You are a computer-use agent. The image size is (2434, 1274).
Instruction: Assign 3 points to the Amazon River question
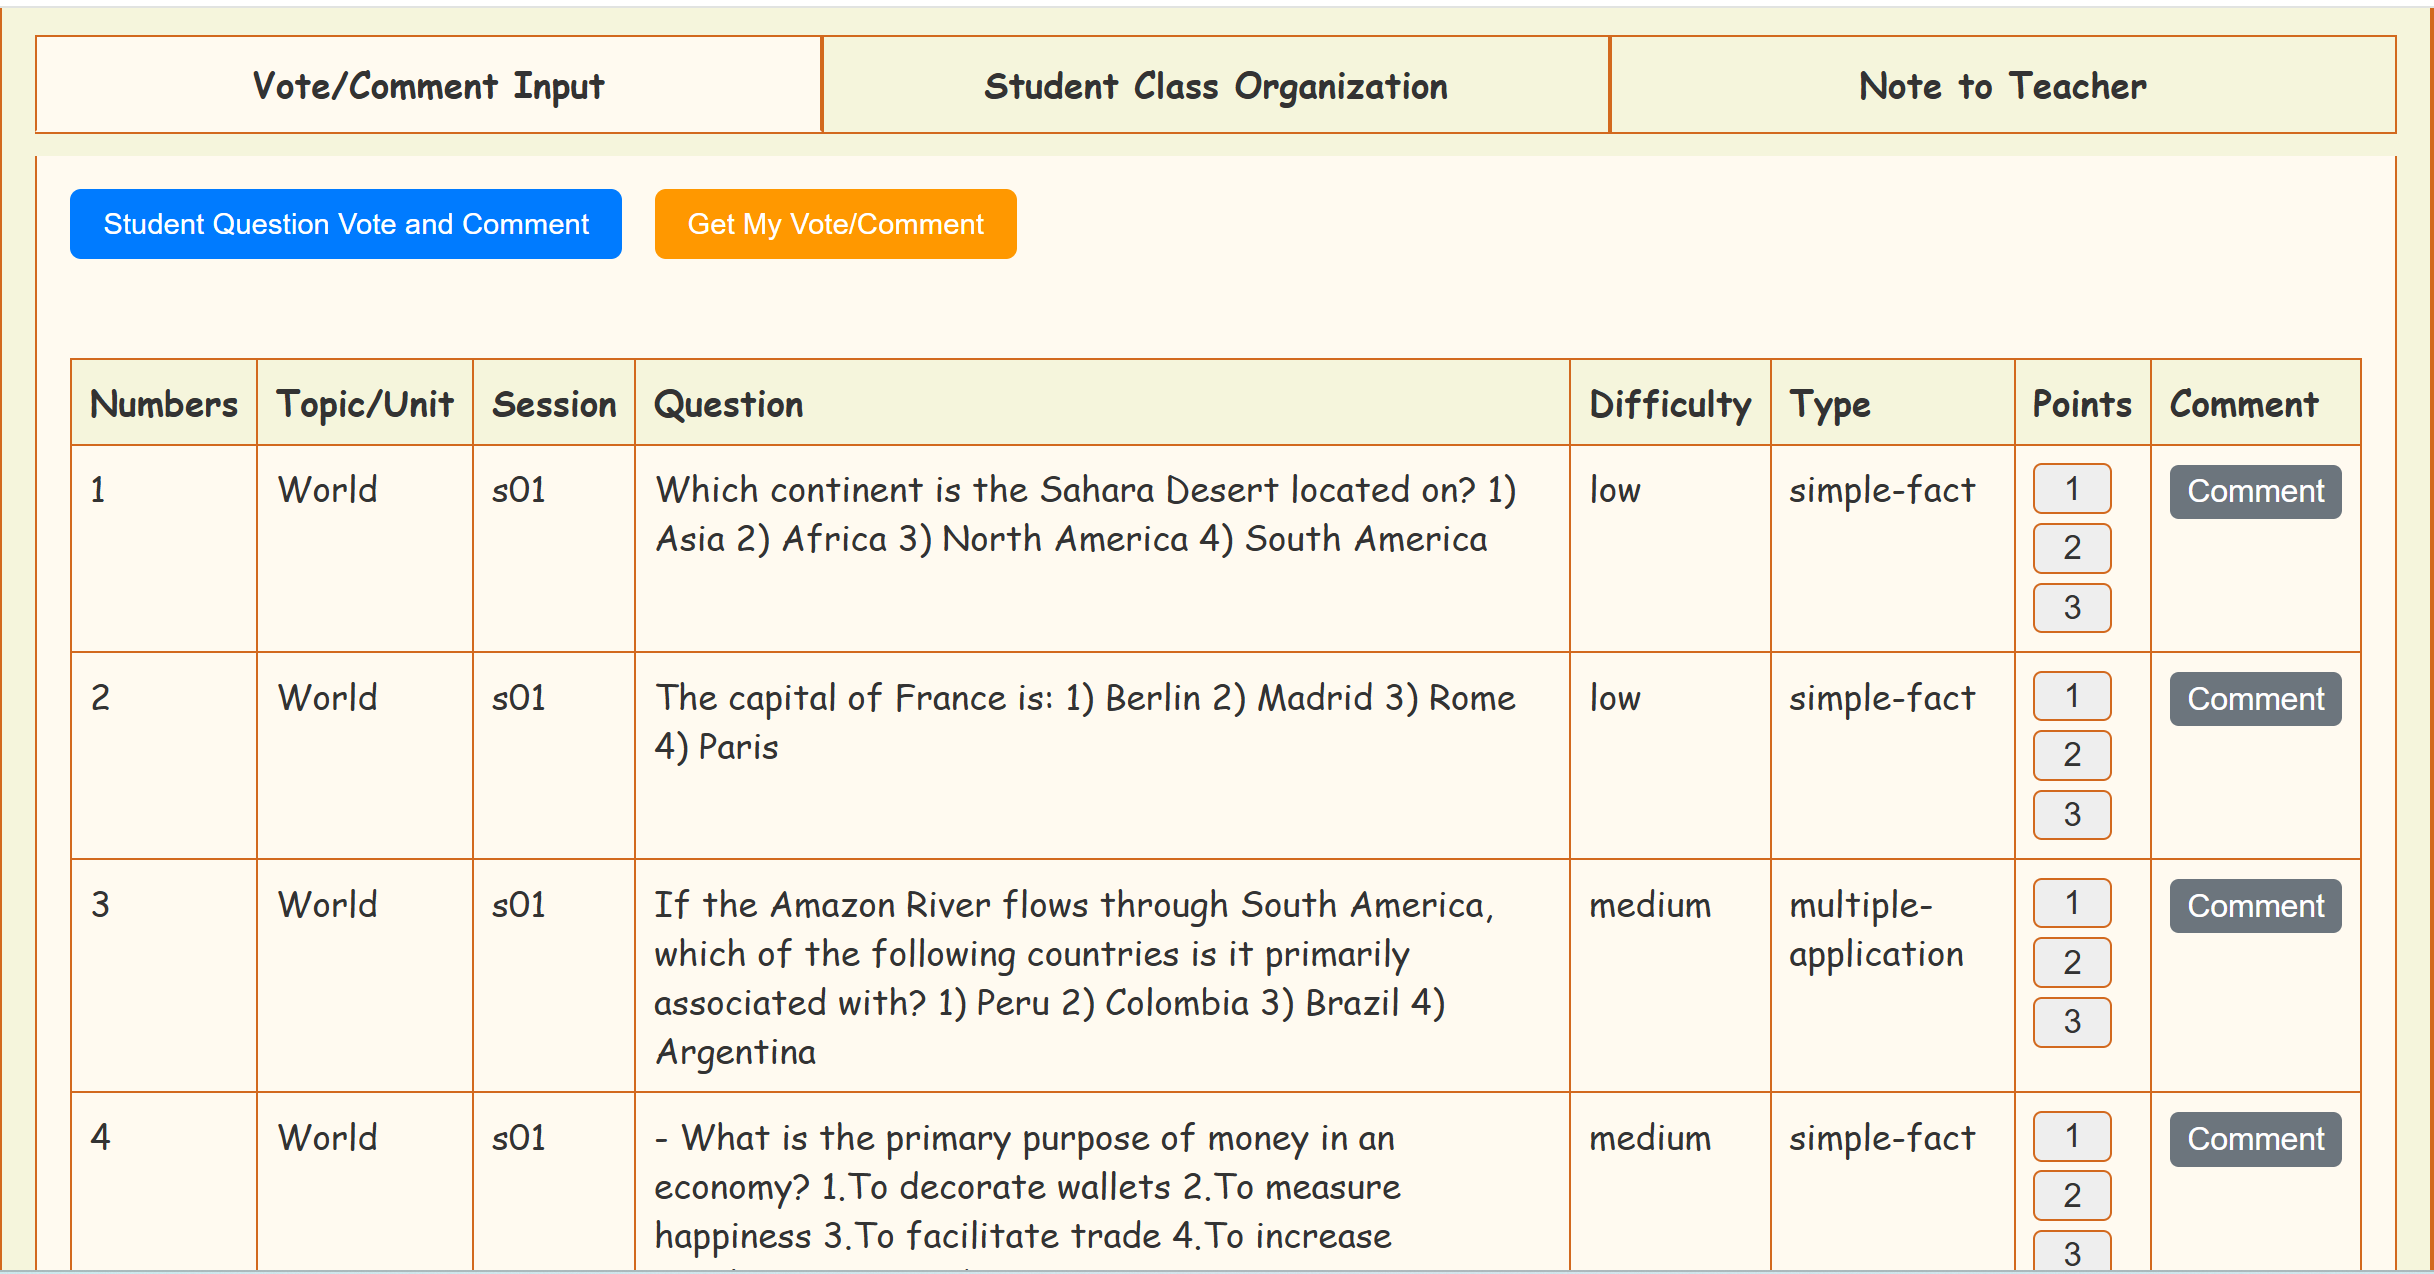point(2072,1022)
